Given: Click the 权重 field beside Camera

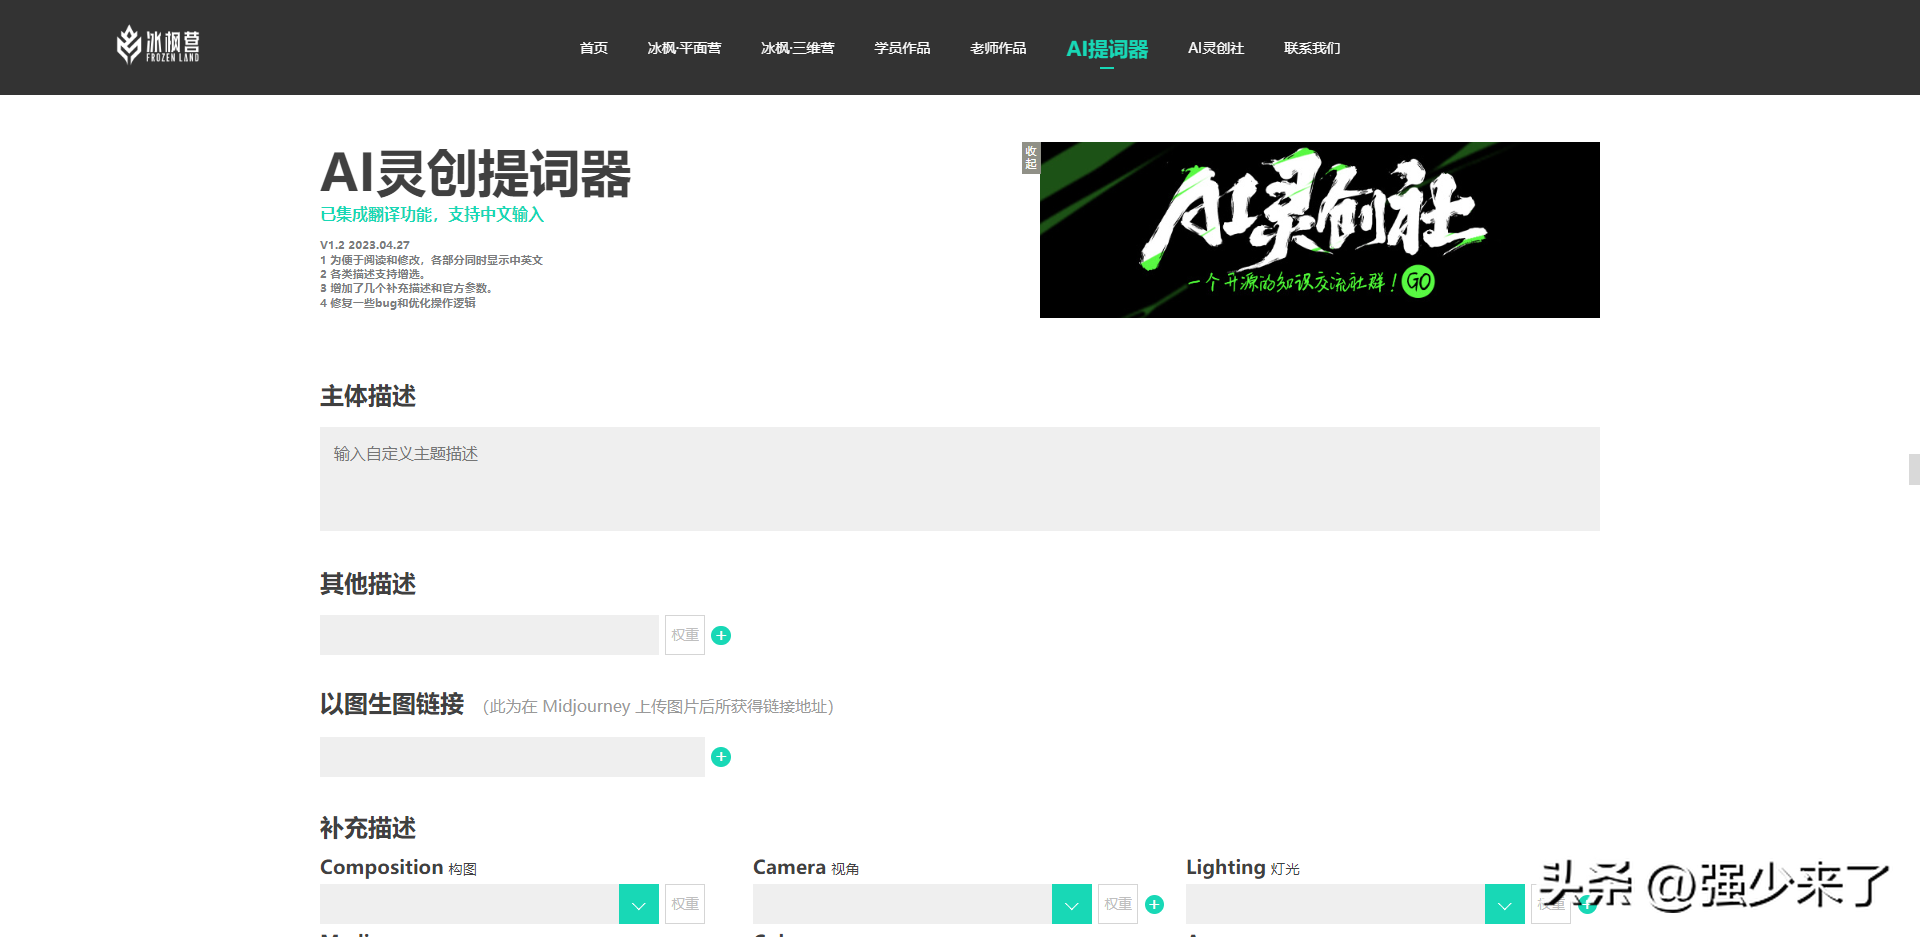Looking at the screenshot, I should tap(1118, 904).
